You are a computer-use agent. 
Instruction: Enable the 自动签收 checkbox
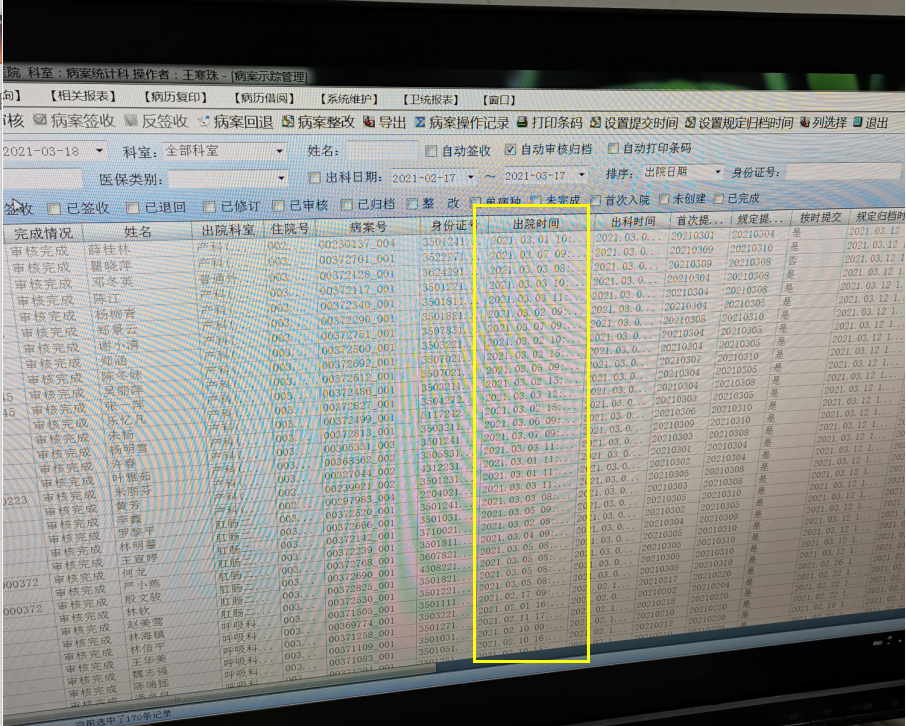click(430, 151)
